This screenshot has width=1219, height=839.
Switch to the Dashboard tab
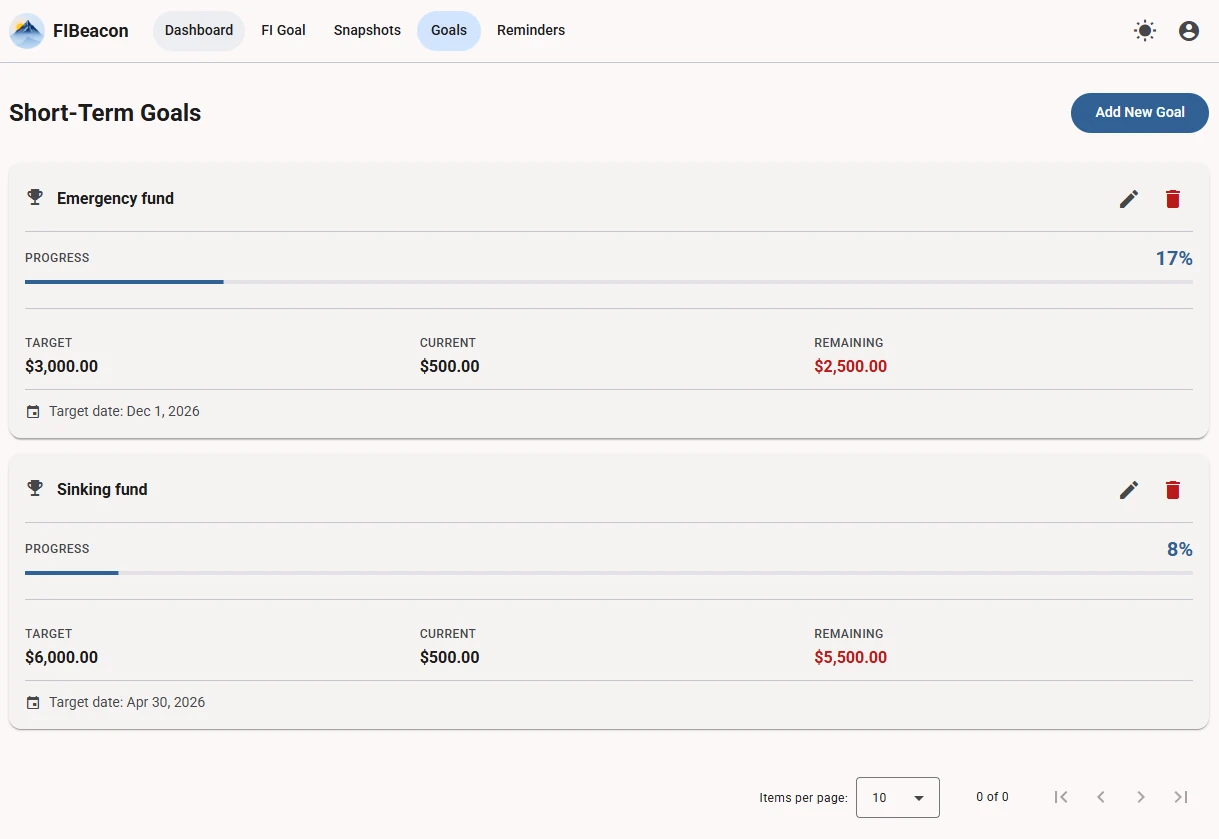click(x=198, y=30)
